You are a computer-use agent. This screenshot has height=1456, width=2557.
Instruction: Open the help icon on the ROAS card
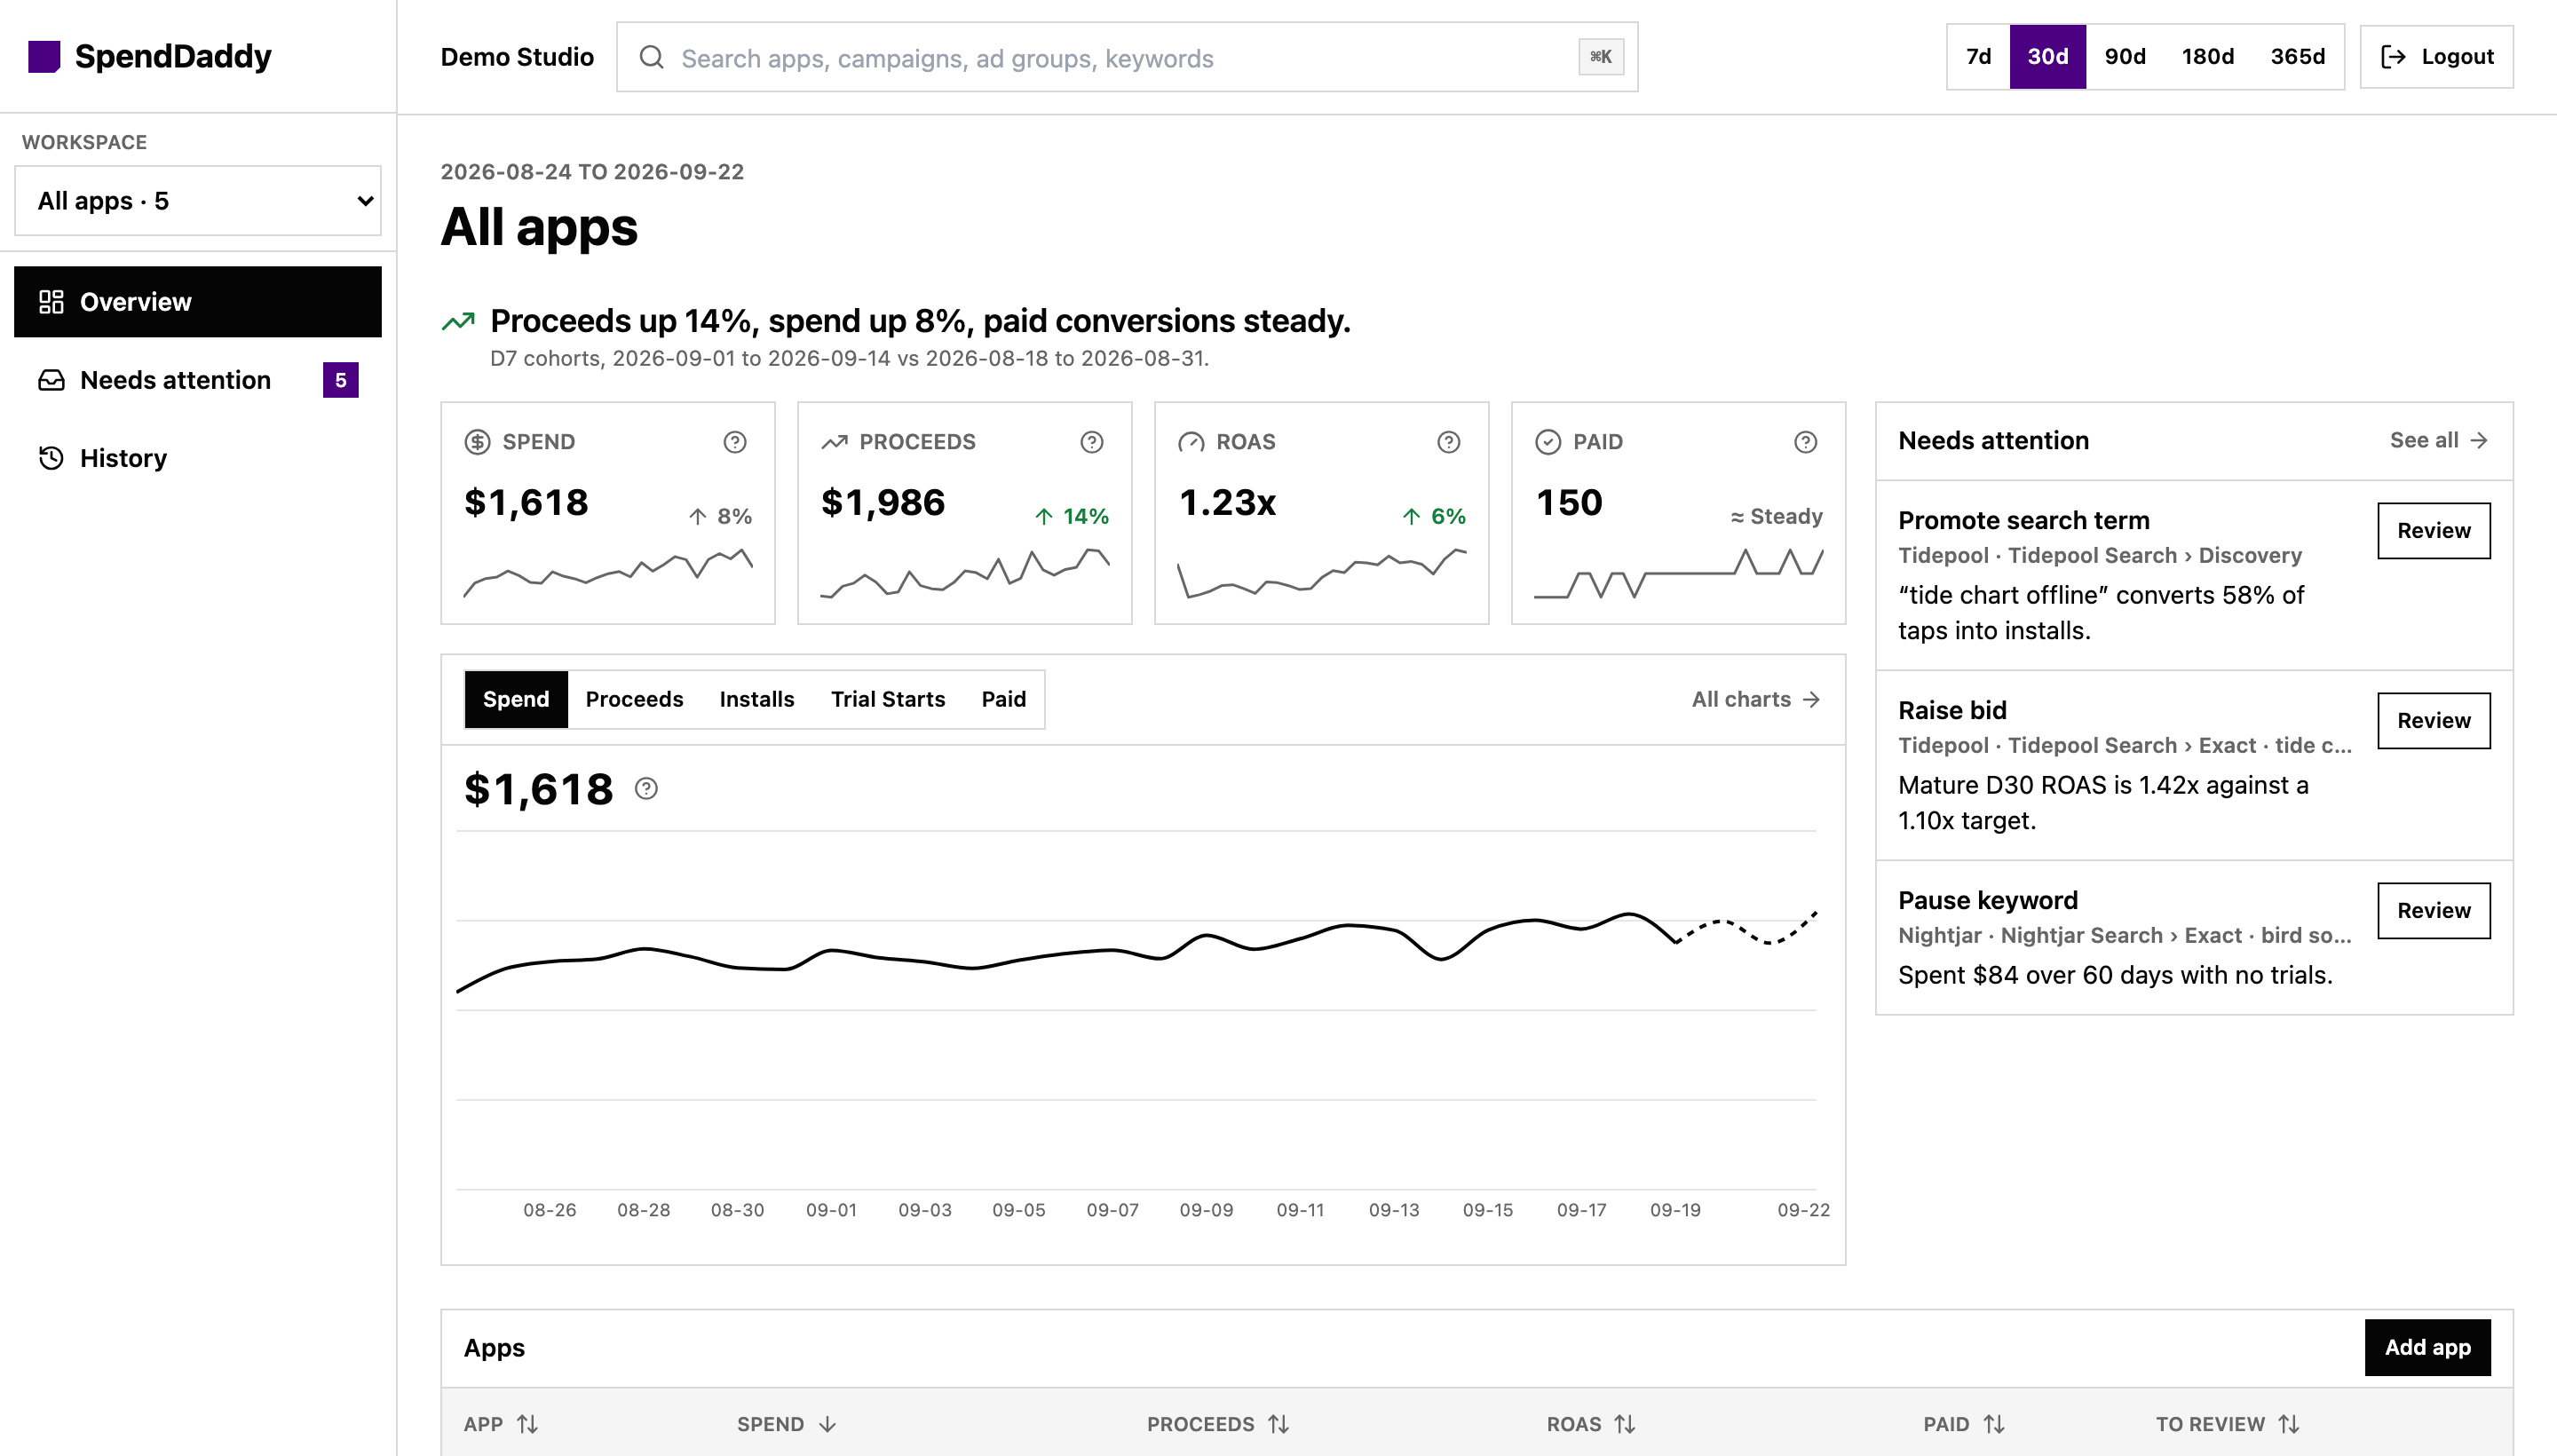point(1449,442)
